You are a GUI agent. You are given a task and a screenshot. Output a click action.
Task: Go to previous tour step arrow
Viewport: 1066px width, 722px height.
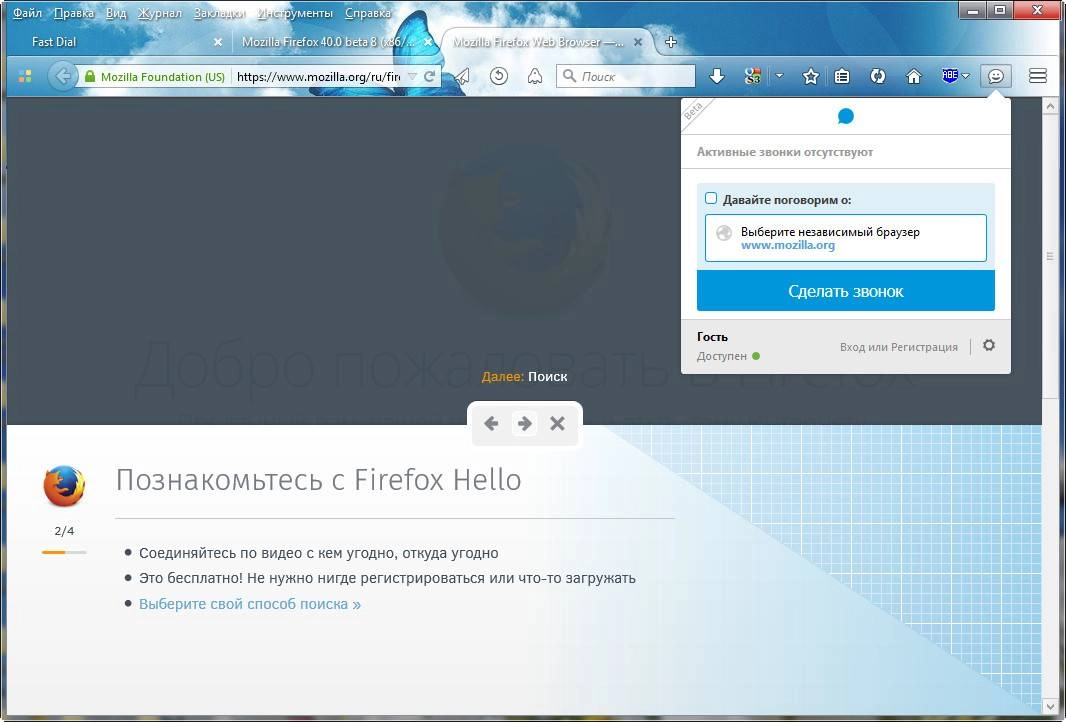[491, 424]
